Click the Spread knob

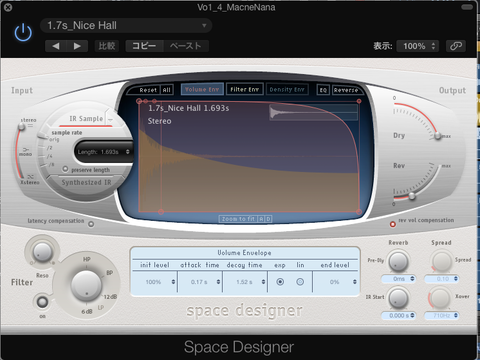(x=442, y=261)
